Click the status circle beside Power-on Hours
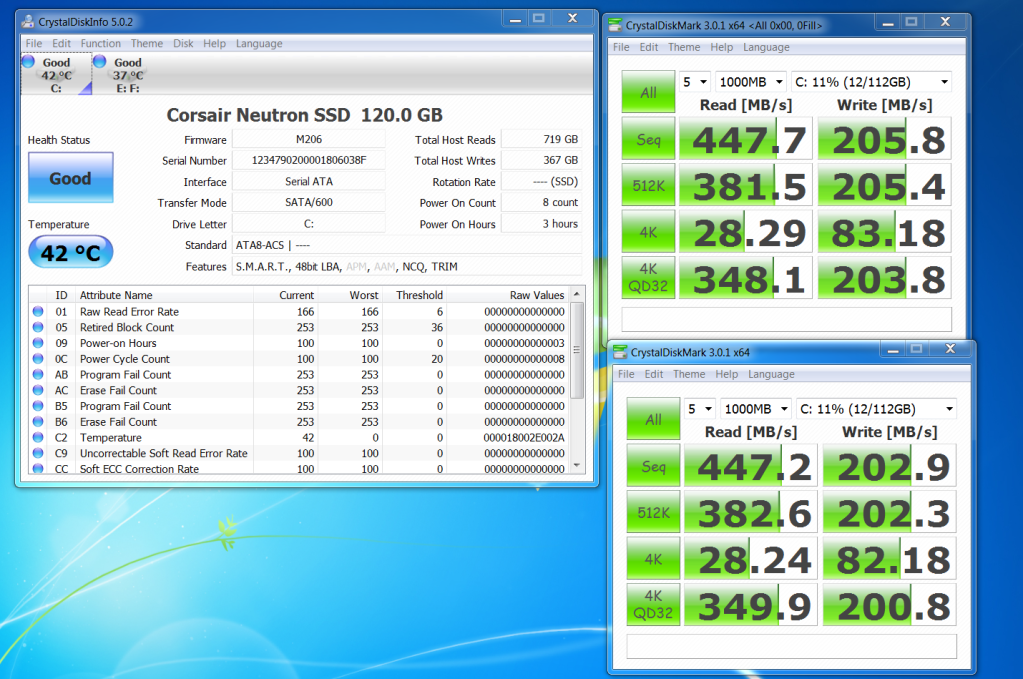This screenshot has height=679, width=1023. click(x=38, y=343)
